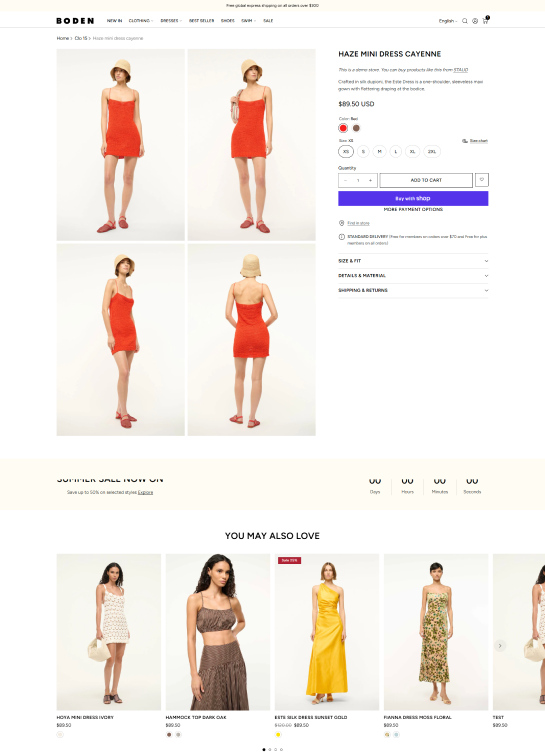Add dress to wishlist heart icon
Viewport: 545px width, 752px height.
click(482, 180)
